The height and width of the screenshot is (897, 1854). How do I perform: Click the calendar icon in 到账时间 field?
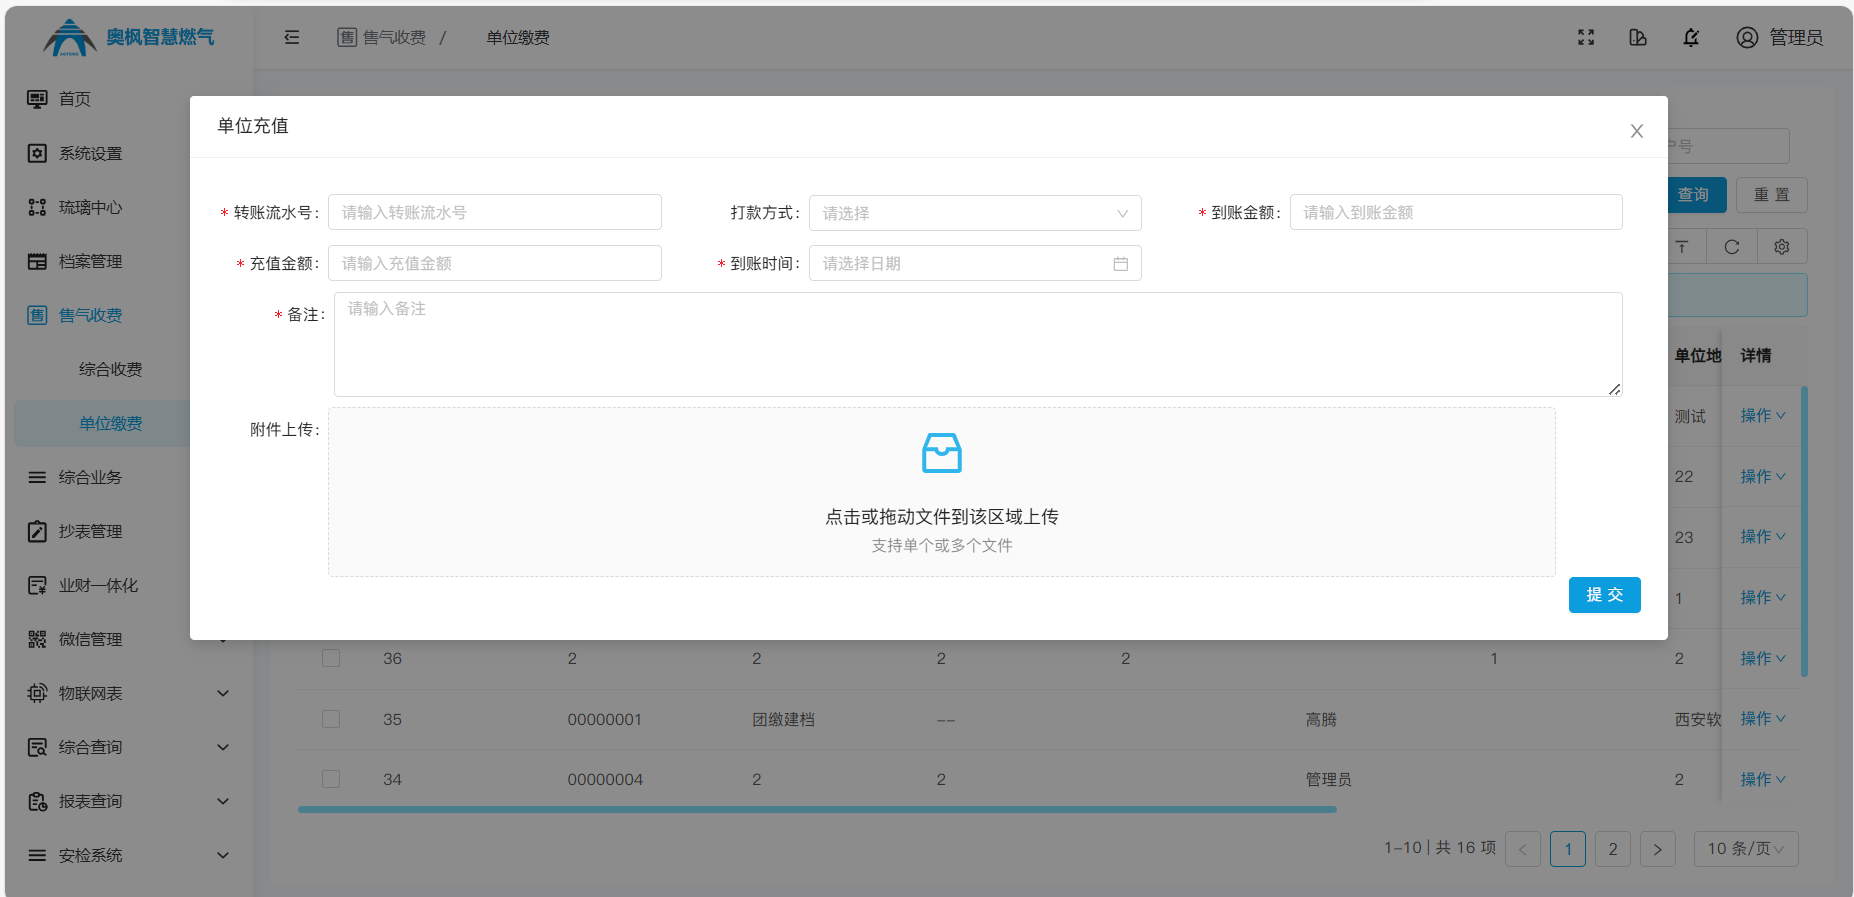pyautogui.click(x=1121, y=264)
